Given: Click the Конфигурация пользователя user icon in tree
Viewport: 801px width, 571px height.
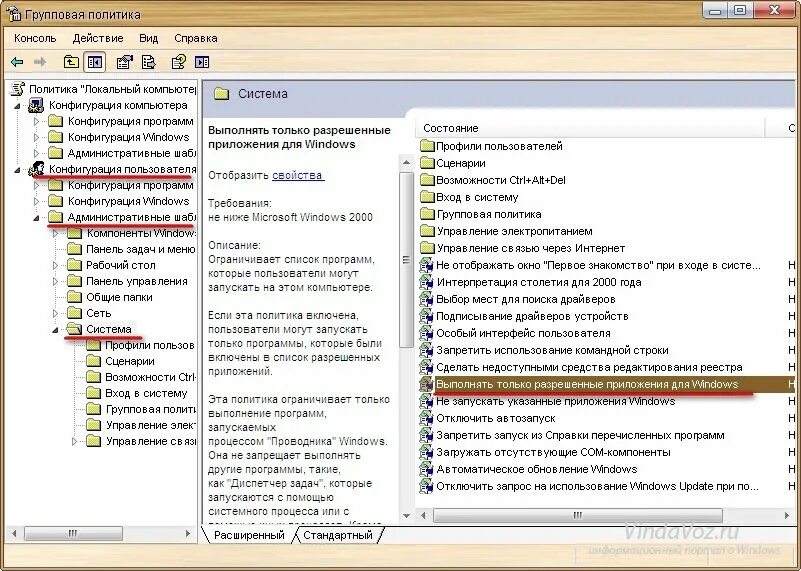Looking at the screenshot, I should (x=36, y=169).
